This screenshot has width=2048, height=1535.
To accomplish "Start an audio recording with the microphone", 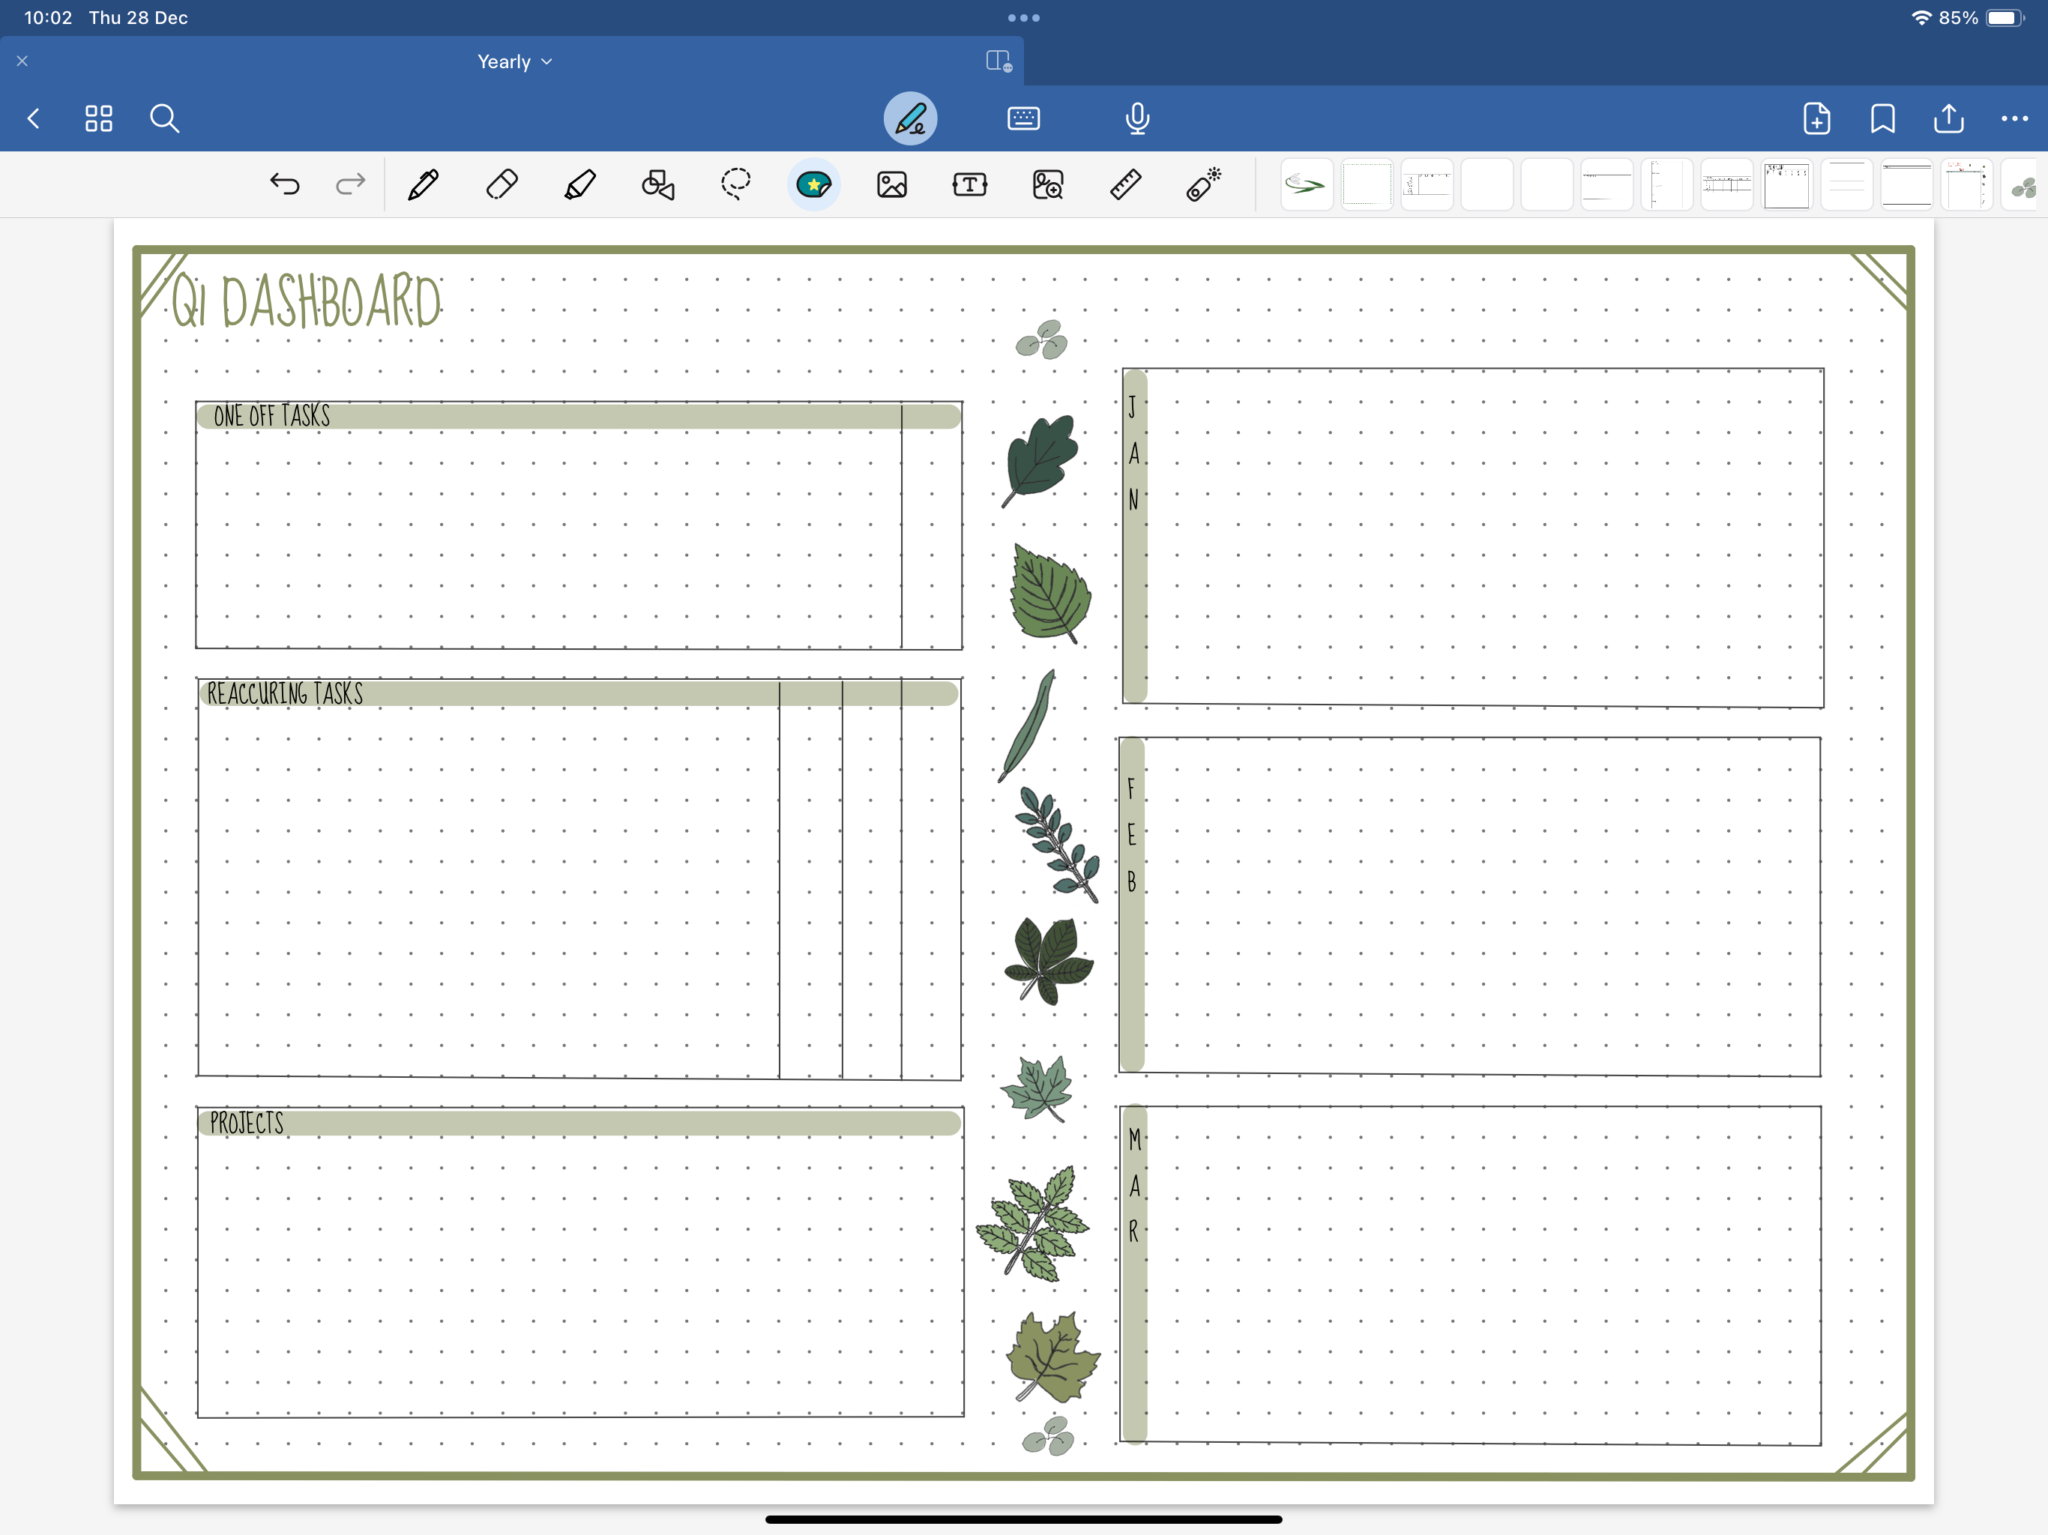I will tap(1136, 118).
